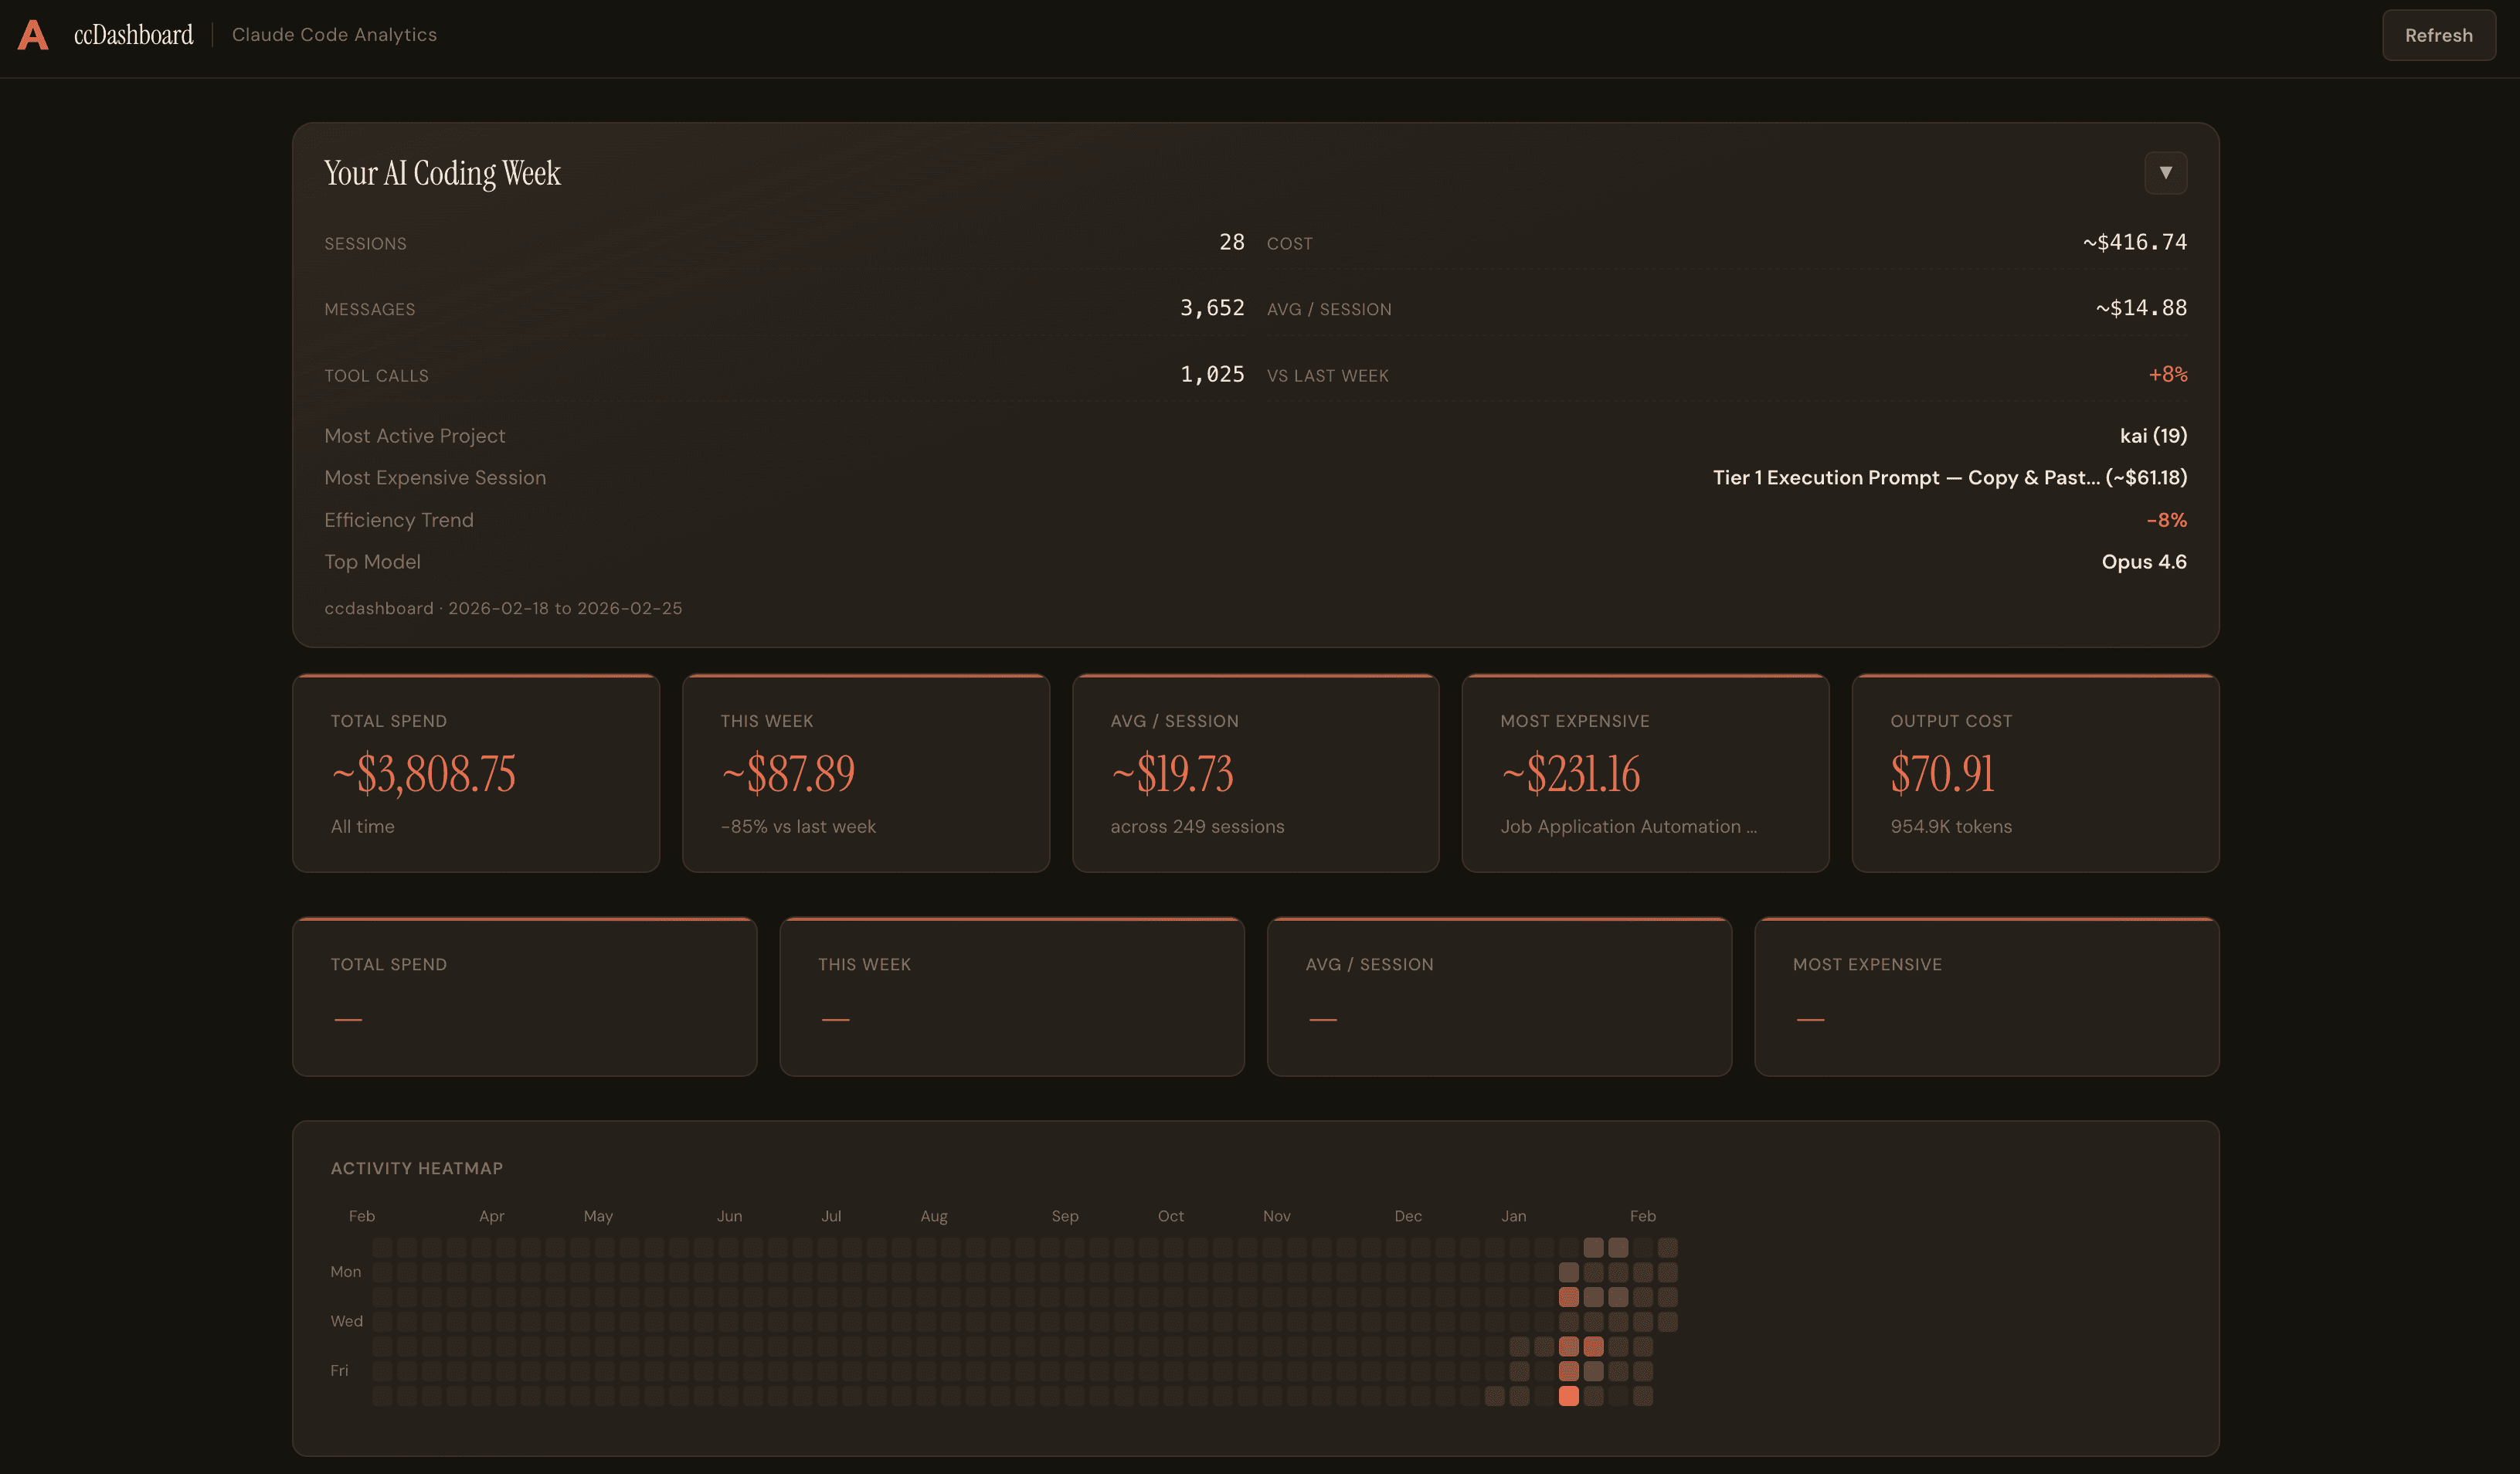
Task: Select the weekly cost ~$416.74
Action: tap(2134, 242)
